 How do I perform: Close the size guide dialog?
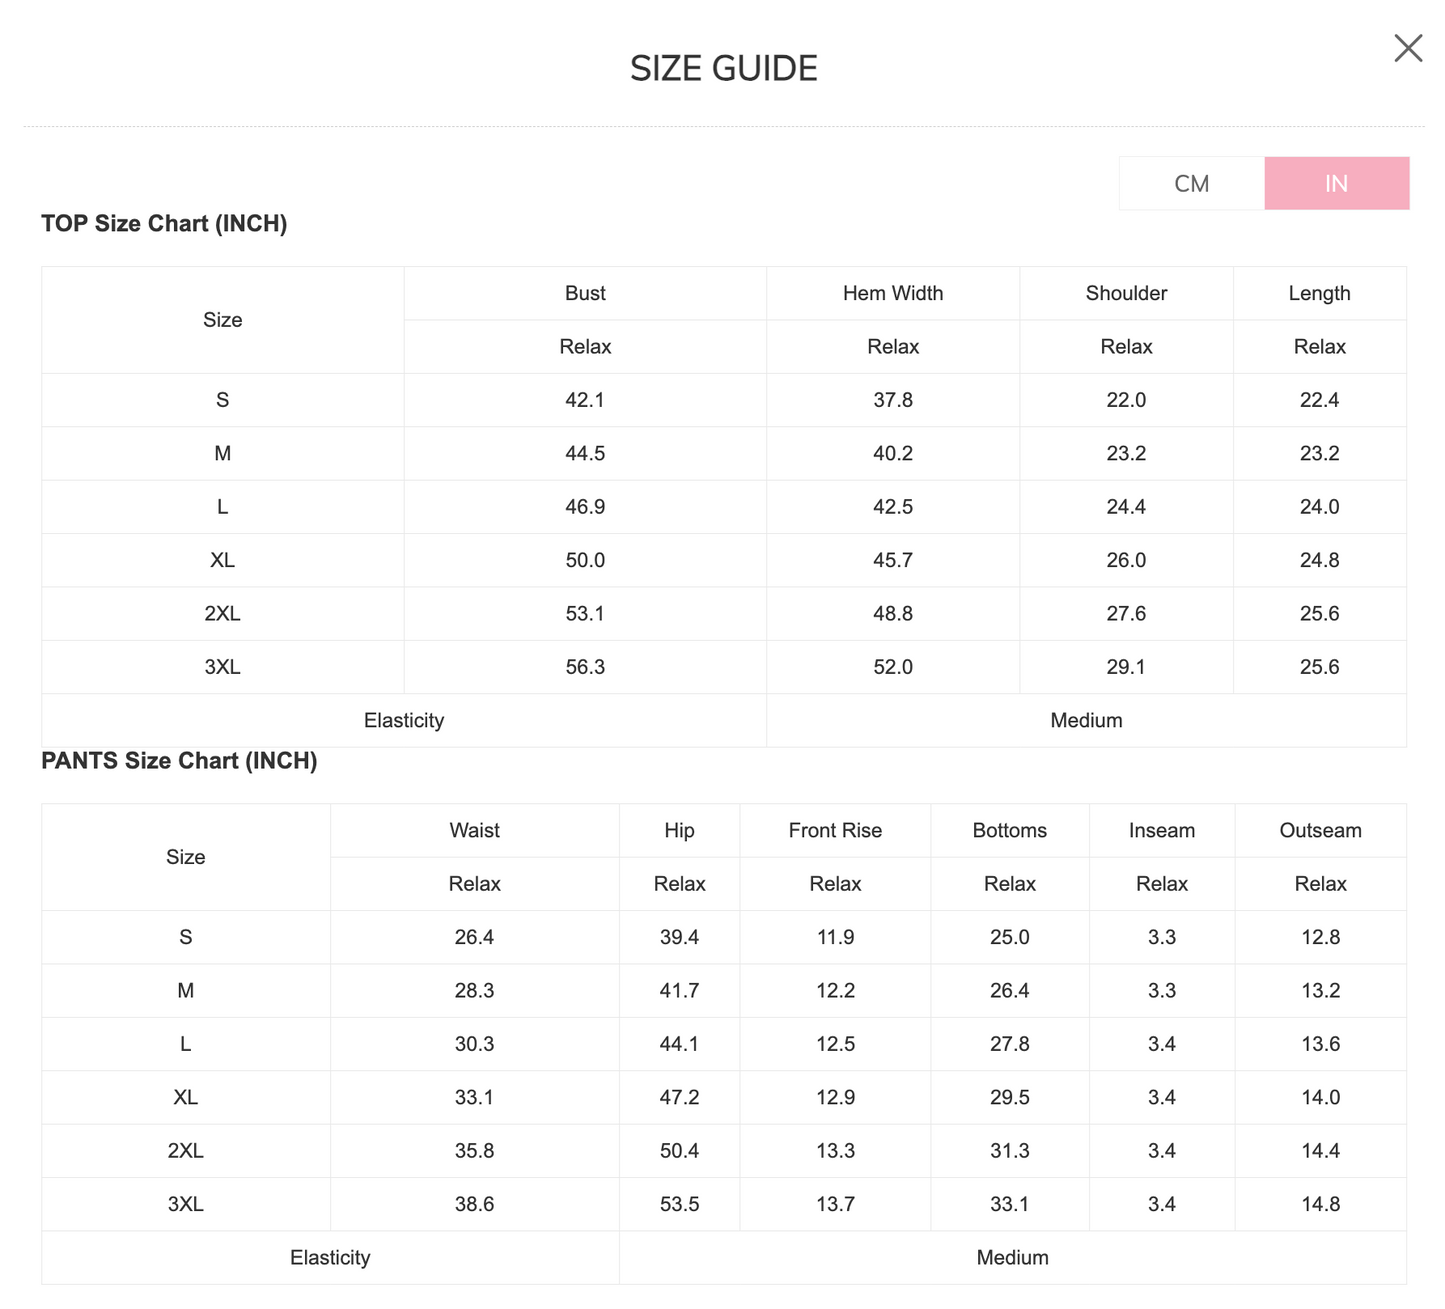1408,48
